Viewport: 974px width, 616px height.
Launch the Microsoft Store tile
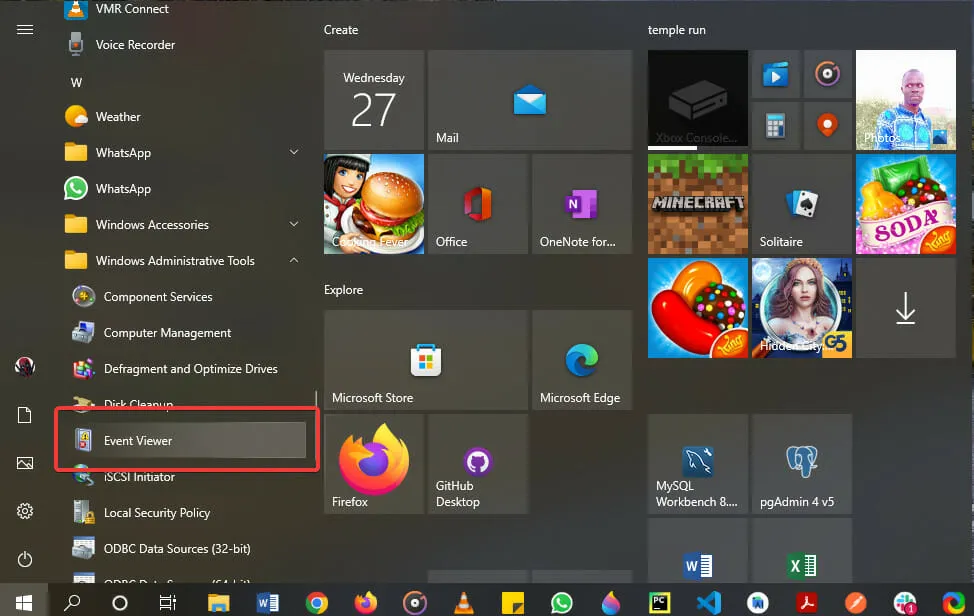tap(425, 360)
